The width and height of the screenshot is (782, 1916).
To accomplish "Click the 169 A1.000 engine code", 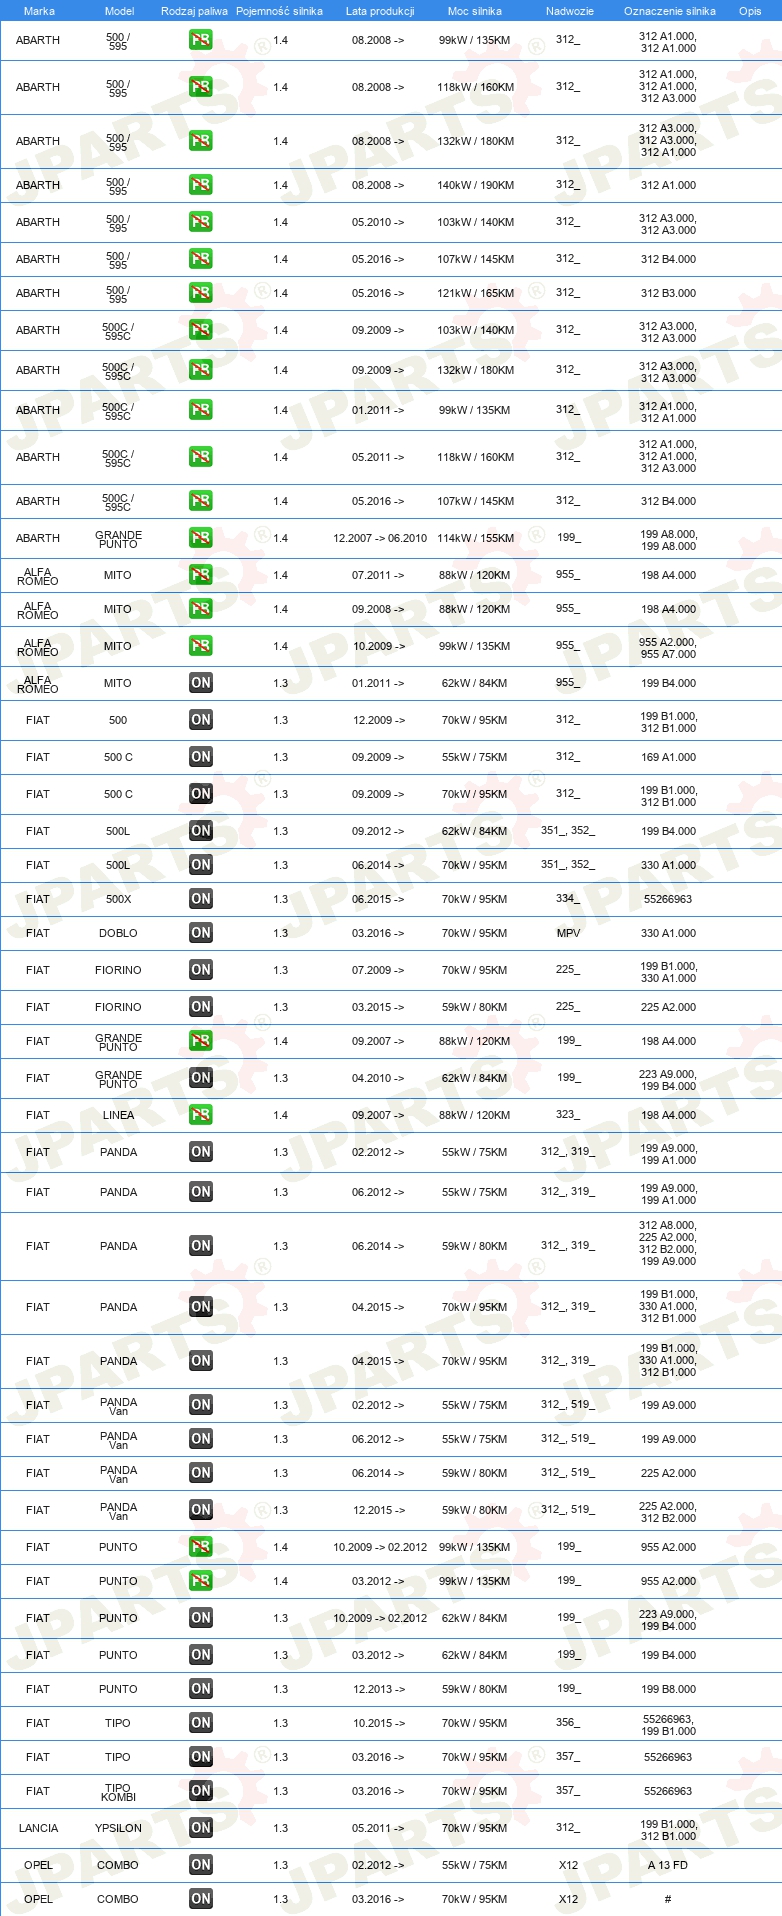I will coord(668,757).
